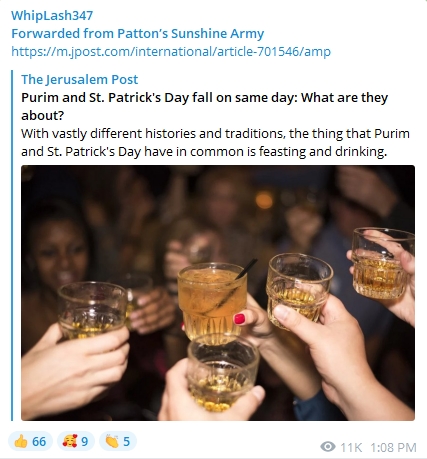Open the Purim and St. Patrick's Day headline
Image resolution: width=427 pixels, height=459 pixels.
204,106
